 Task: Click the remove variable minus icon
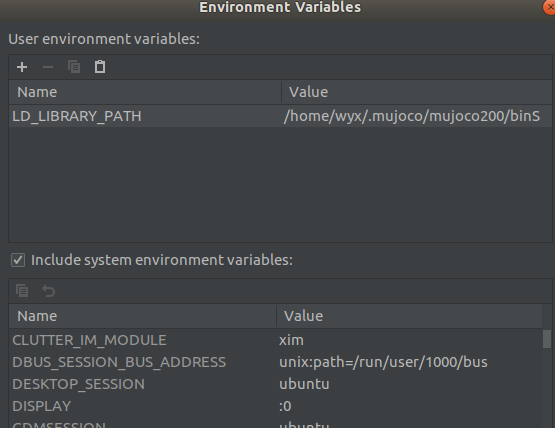[x=48, y=67]
